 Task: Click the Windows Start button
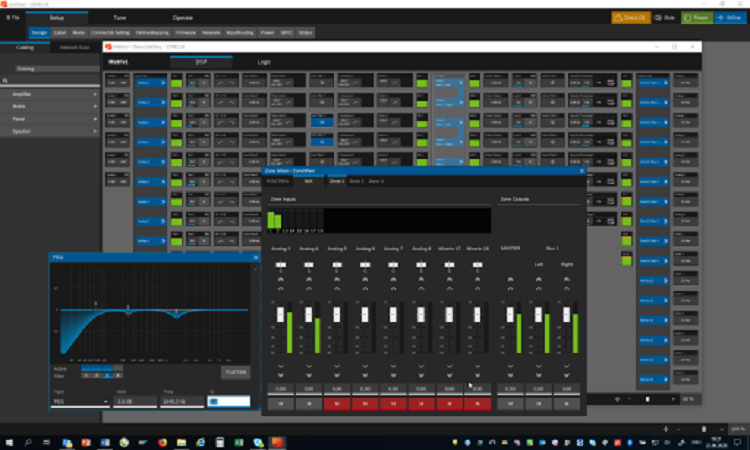[9, 441]
